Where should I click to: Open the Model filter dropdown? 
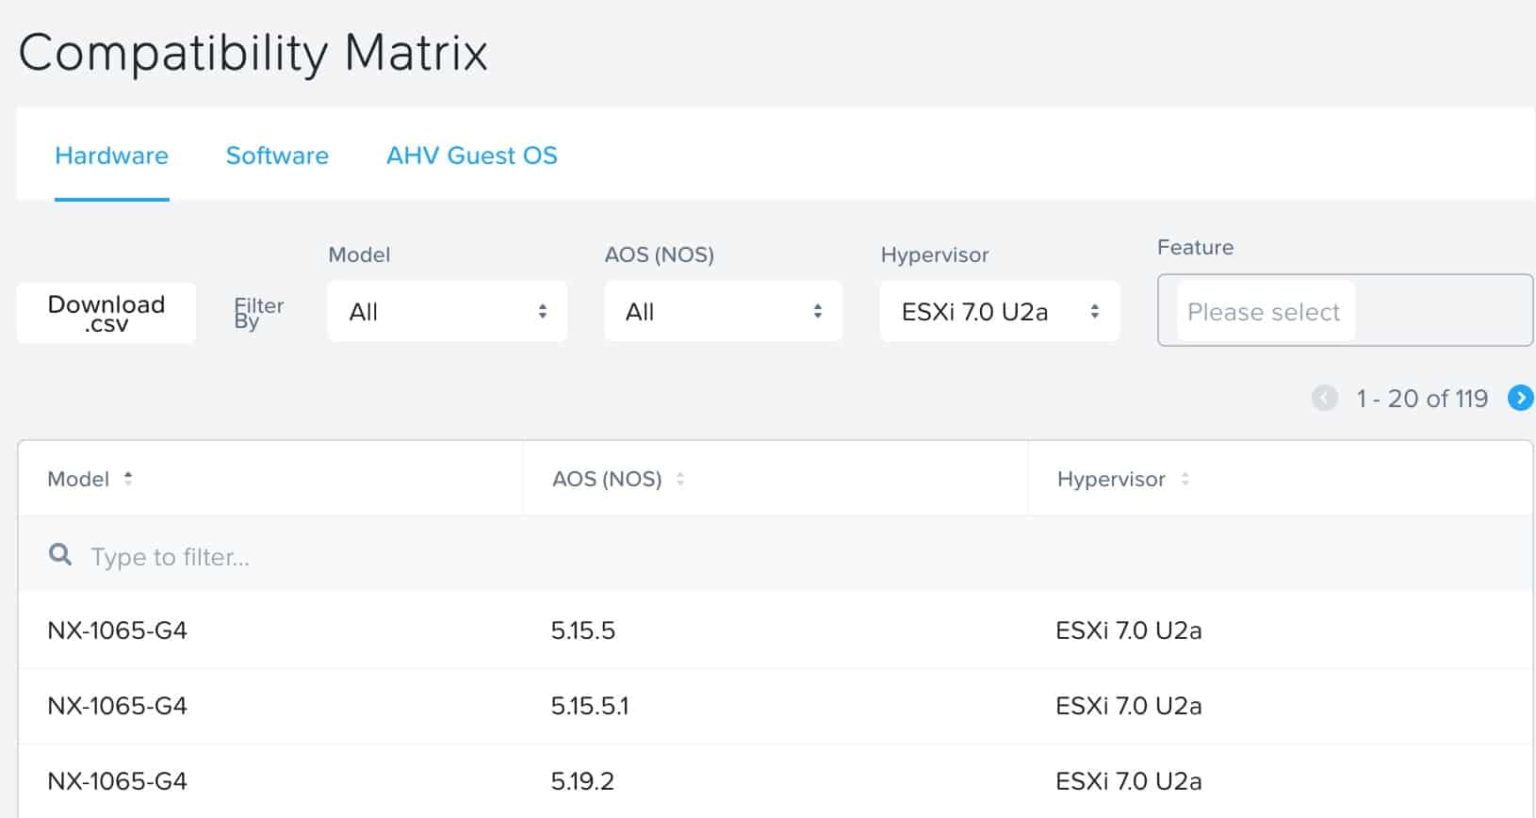coord(447,312)
